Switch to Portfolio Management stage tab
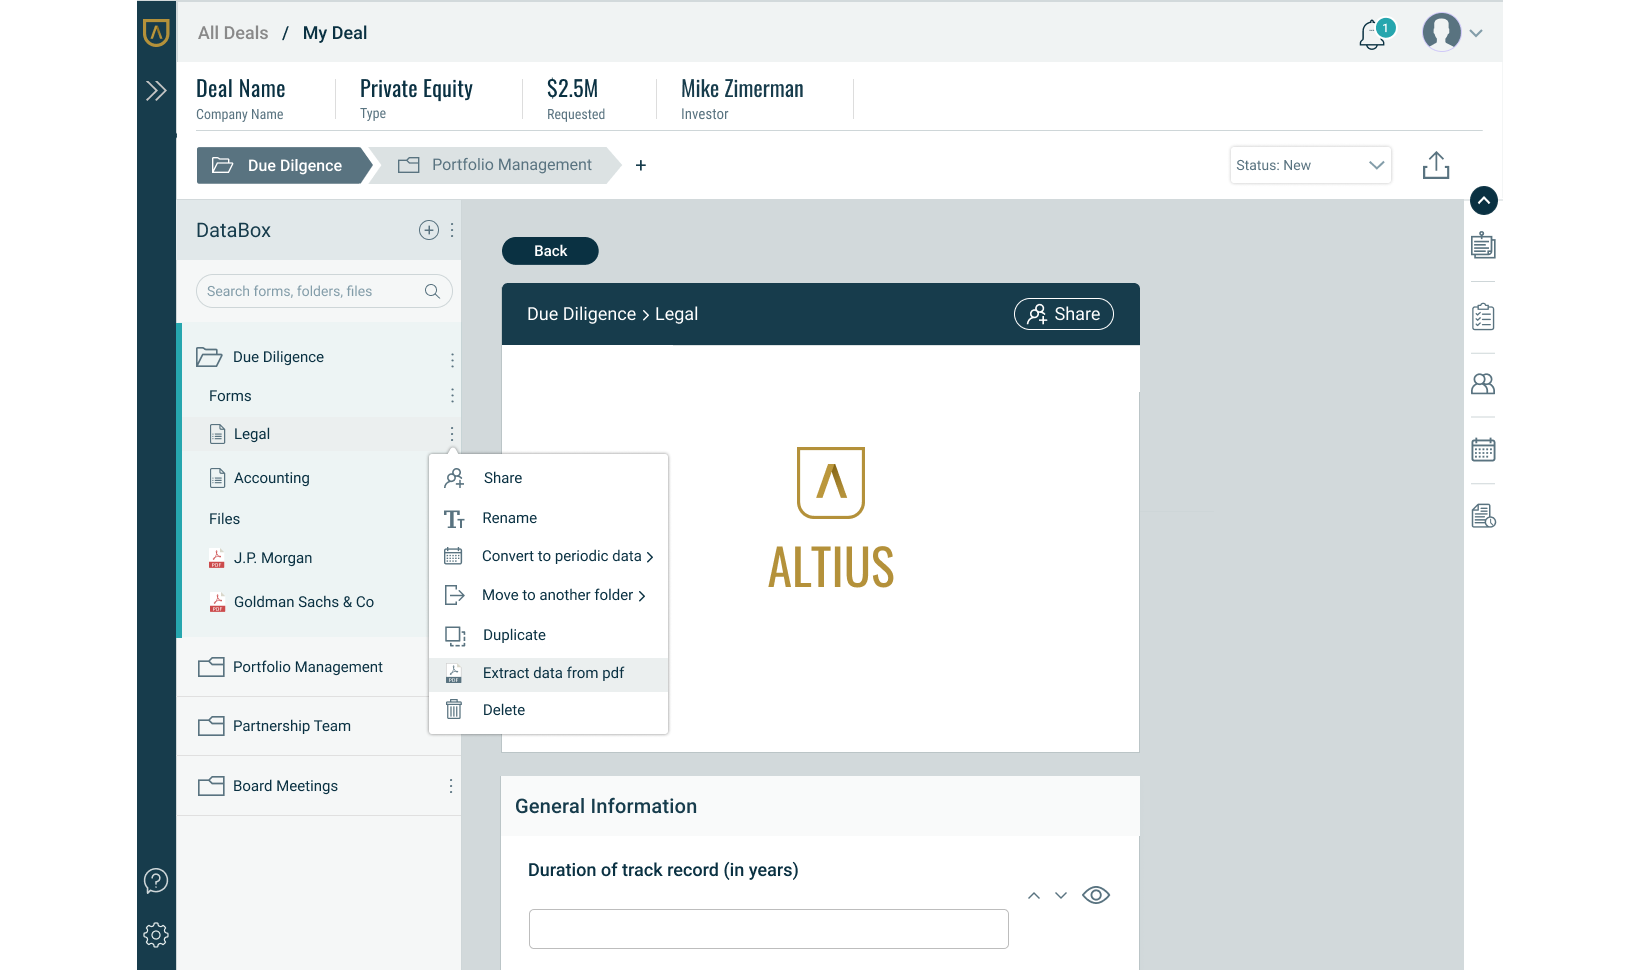This screenshot has width=1640, height=970. 496,165
